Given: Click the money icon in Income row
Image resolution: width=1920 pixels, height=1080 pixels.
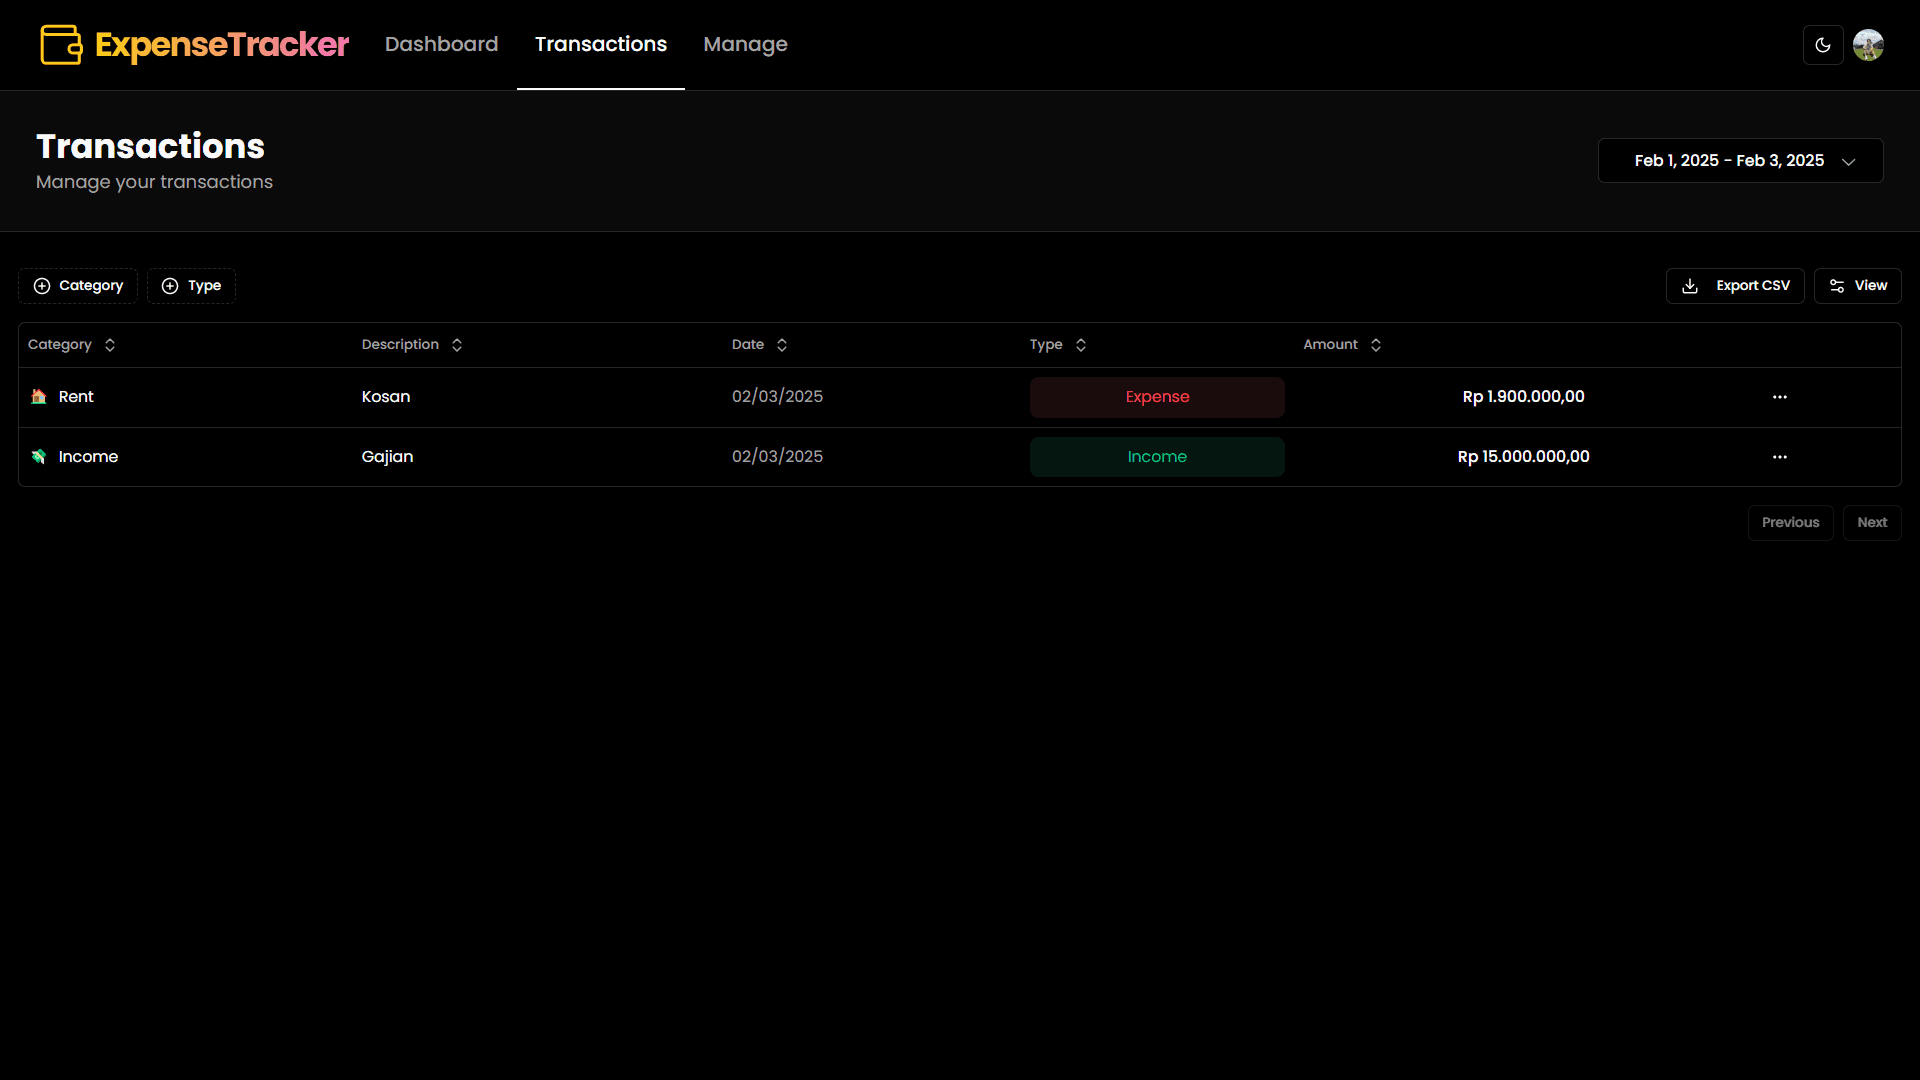Looking at the screenshot, I should coord(39,457).
